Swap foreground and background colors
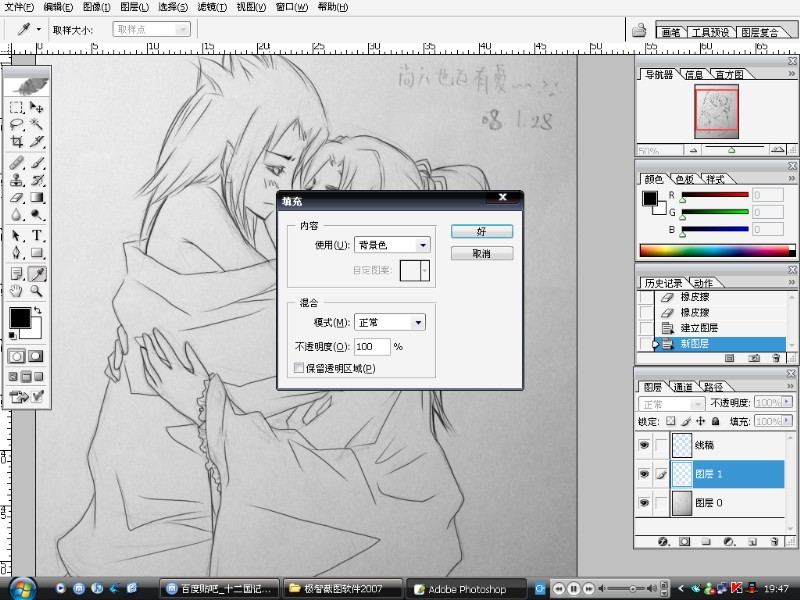The image size is (800, 600). point(38,310)
